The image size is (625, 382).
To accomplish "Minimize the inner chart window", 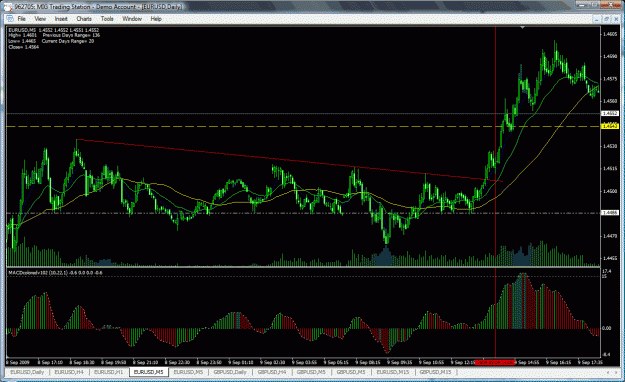I will (597, 19).
